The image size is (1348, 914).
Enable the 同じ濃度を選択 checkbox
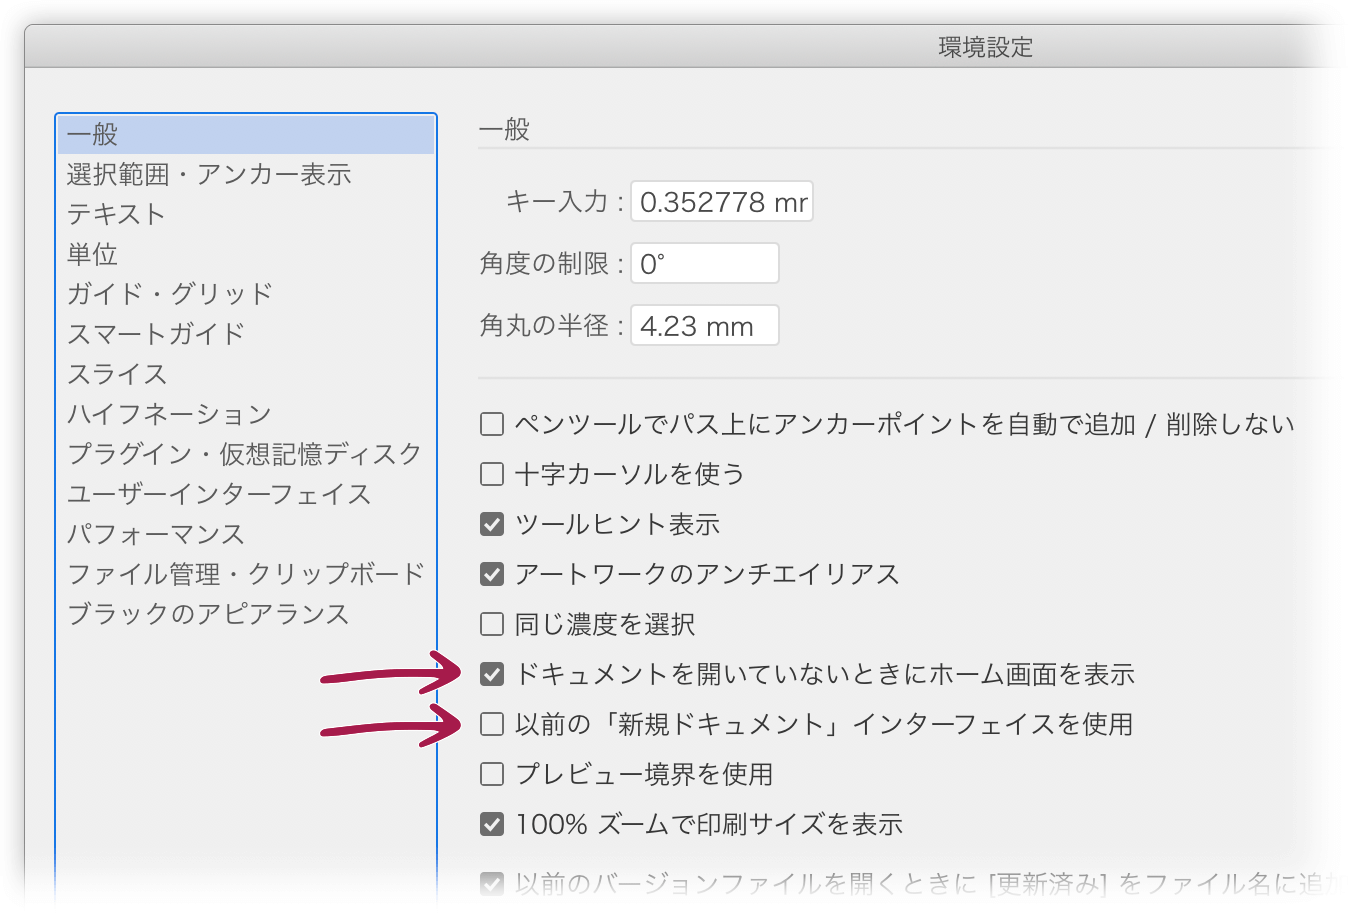point(492,624)
